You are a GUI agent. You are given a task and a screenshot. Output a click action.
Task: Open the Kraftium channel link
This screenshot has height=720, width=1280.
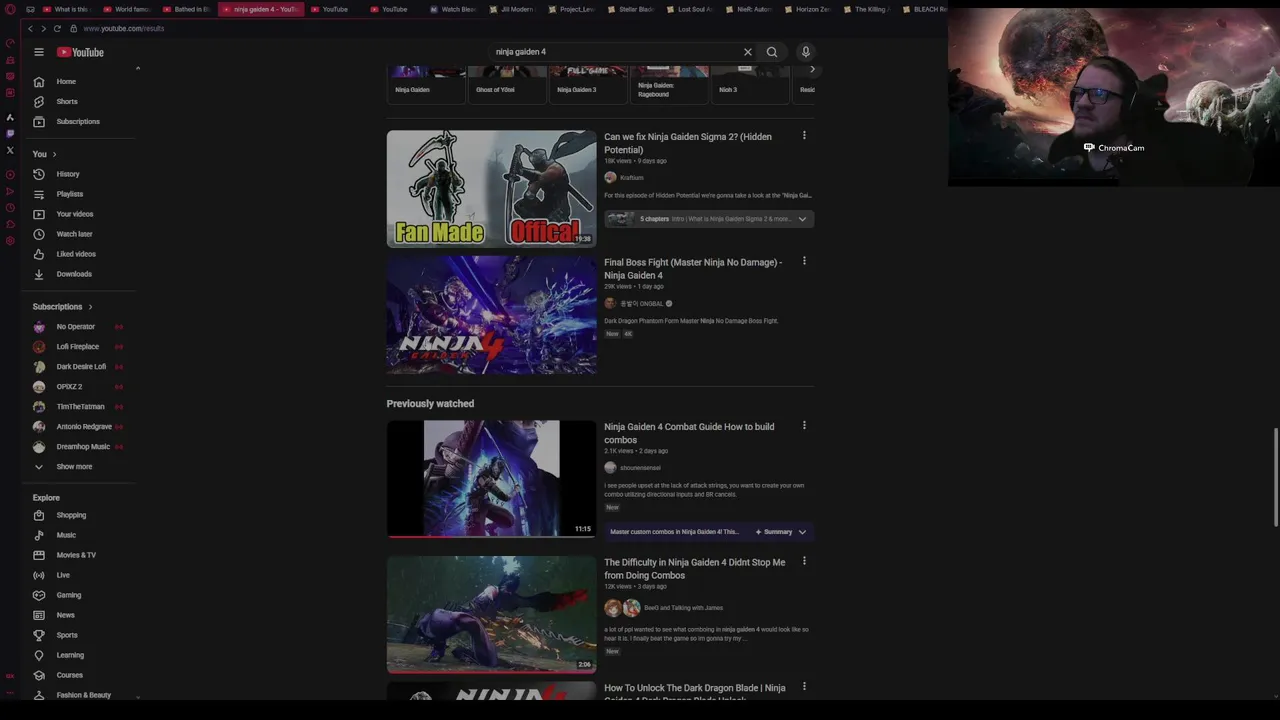pyautogui.click(x=631, y=178)
